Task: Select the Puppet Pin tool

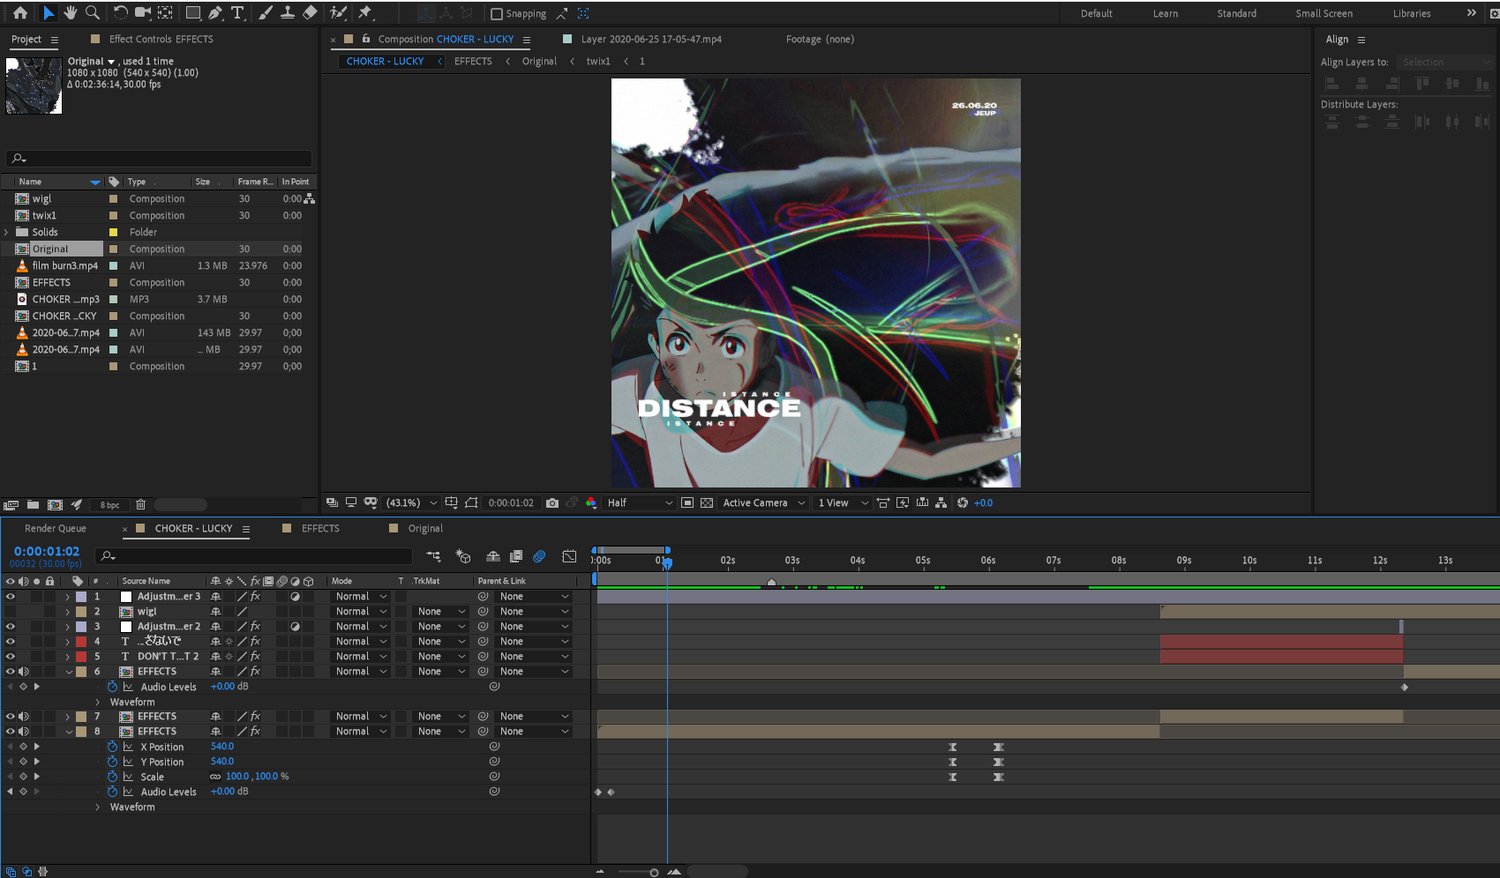Action: [x=365, y=13]
